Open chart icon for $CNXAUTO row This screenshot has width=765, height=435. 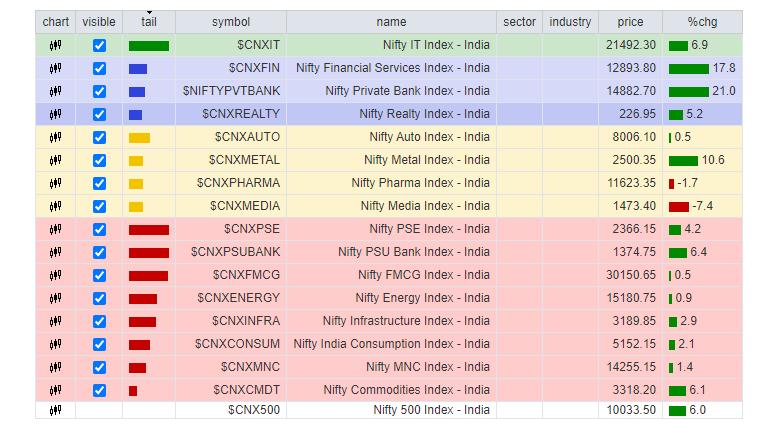pos(55,137)
